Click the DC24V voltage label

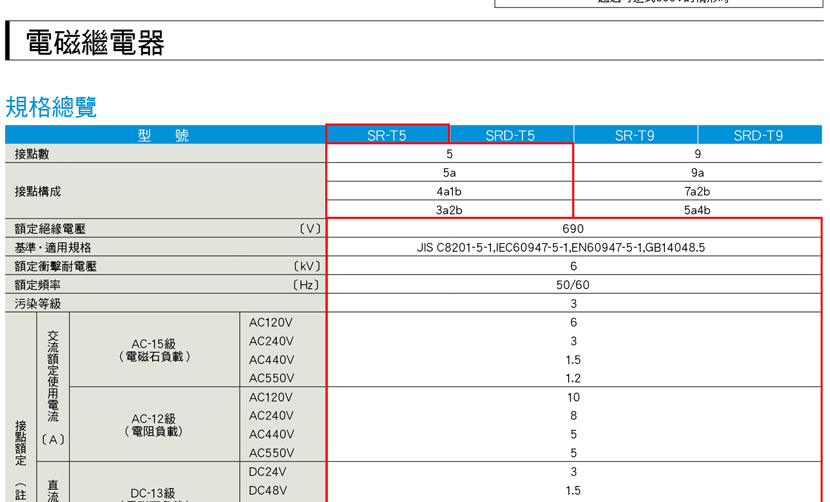click(267, 472)
